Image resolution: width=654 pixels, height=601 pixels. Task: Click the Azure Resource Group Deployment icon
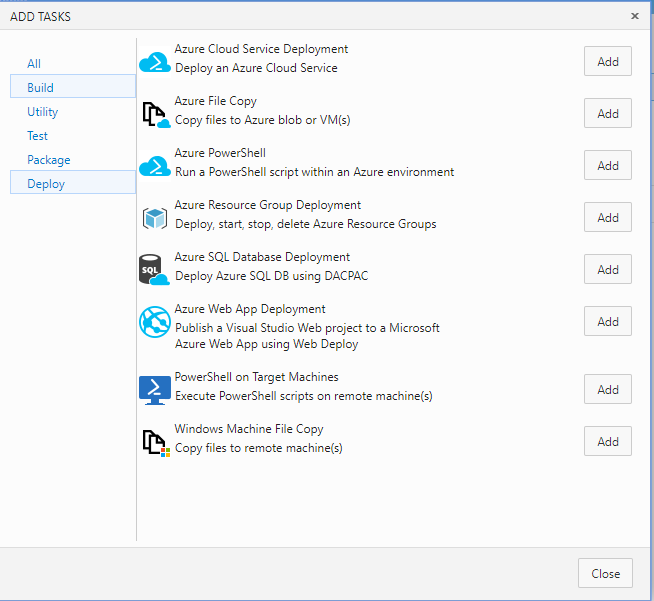[155, 218]
